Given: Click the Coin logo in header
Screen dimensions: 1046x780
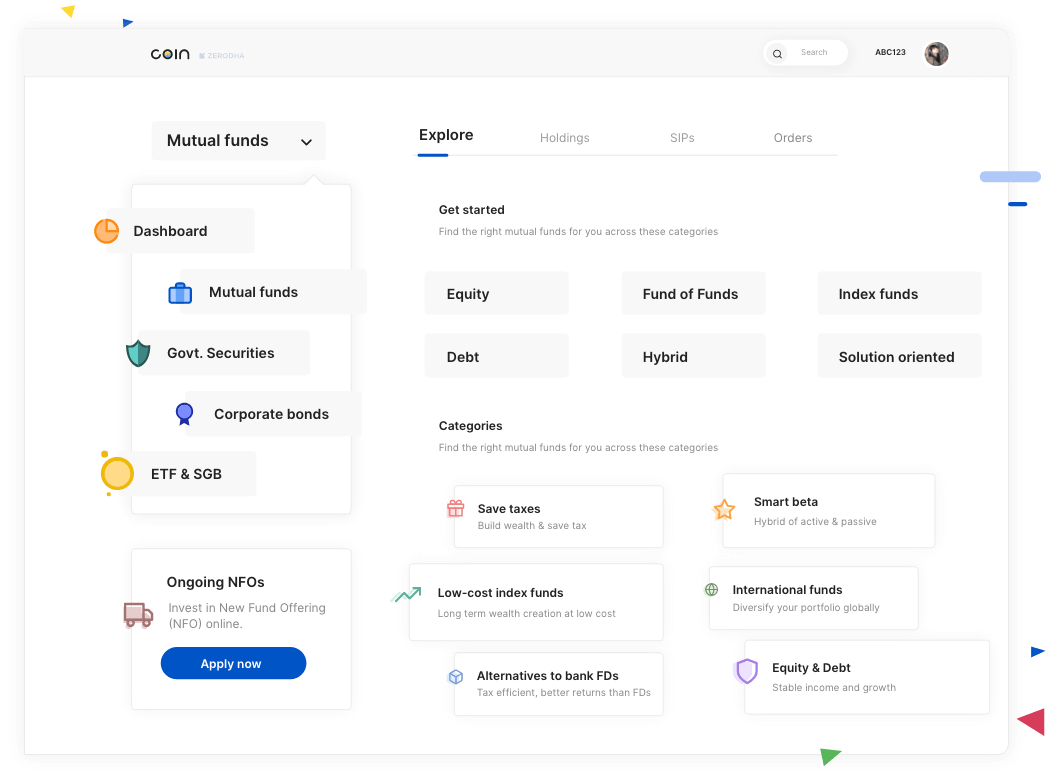Looking at the screenshot, I should pyautogui.click(x=170, y=54).
